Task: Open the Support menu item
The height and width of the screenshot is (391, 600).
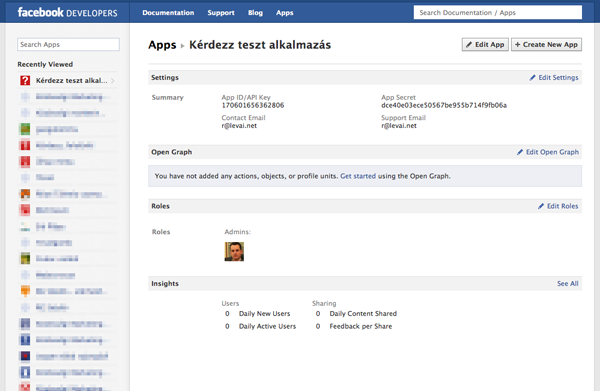Action: (x=221, y=13)
